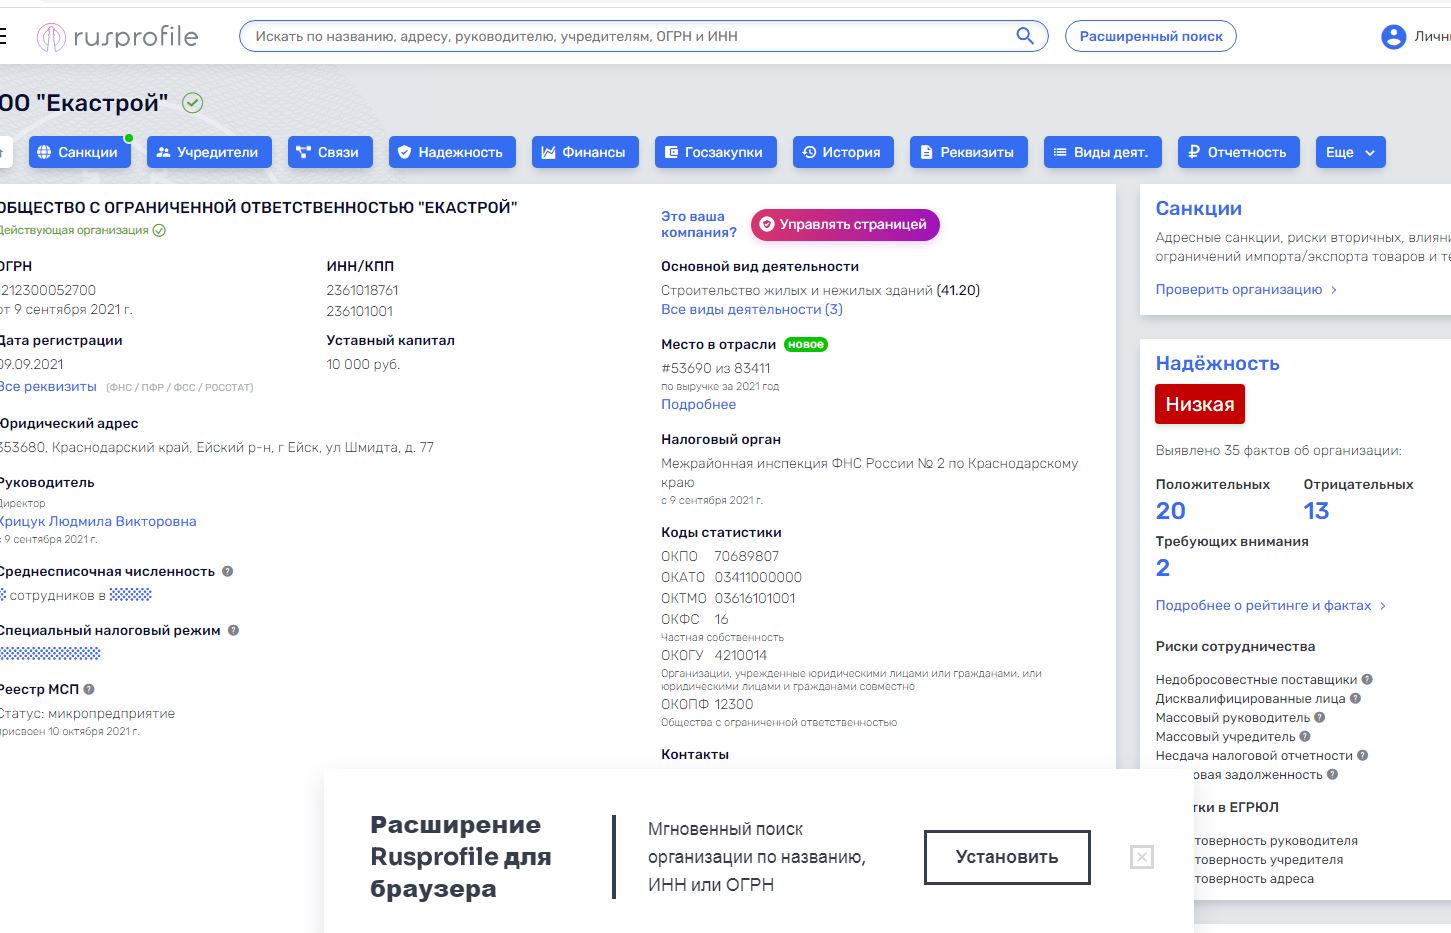Screen dimensions: 1451x933
Task: Click the Это ваша компания? link
Action: coord(698,224)
